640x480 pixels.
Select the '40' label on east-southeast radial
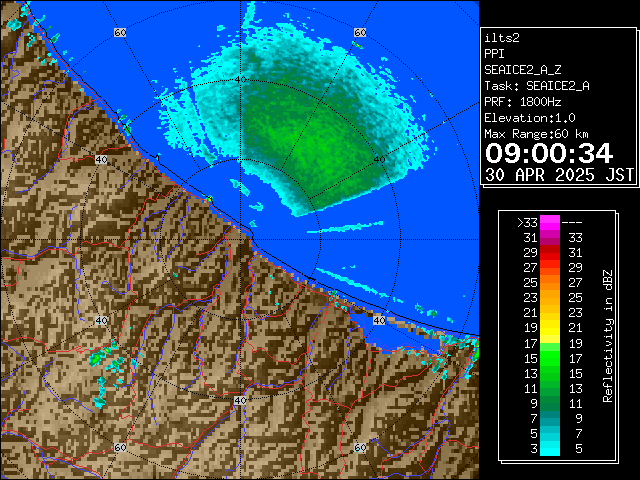379,320
